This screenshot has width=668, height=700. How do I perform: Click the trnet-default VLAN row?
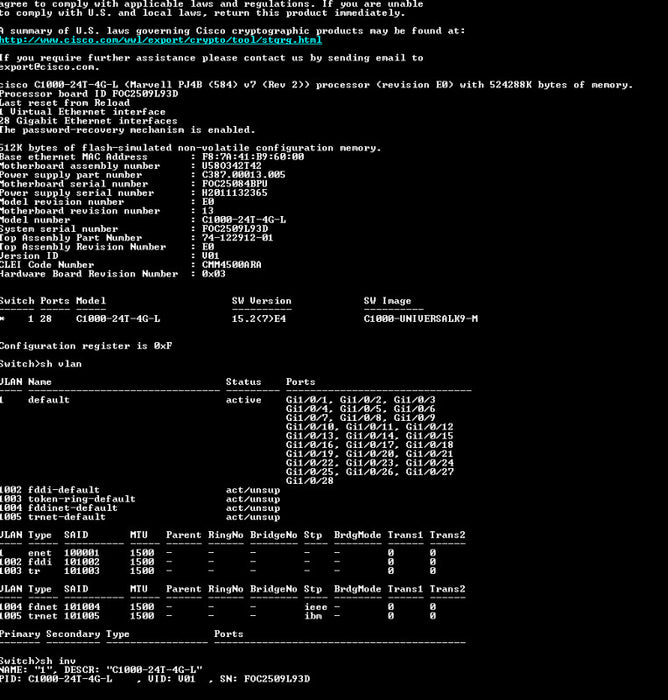pyautogui.click(x=140, y=517)
